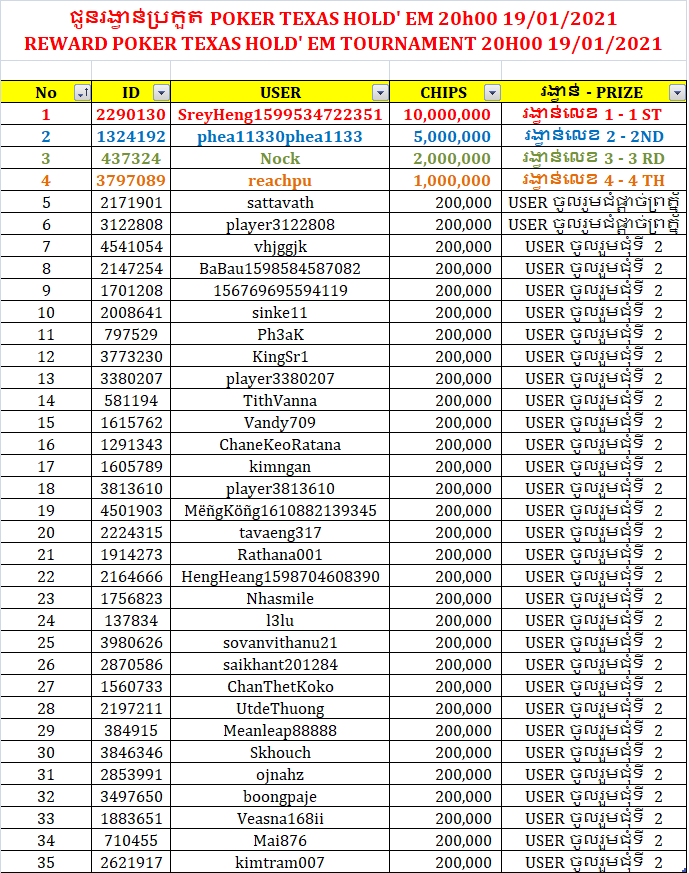Select ID cell 797529
The image size is (689, 873).
click(x=131, y=334)
